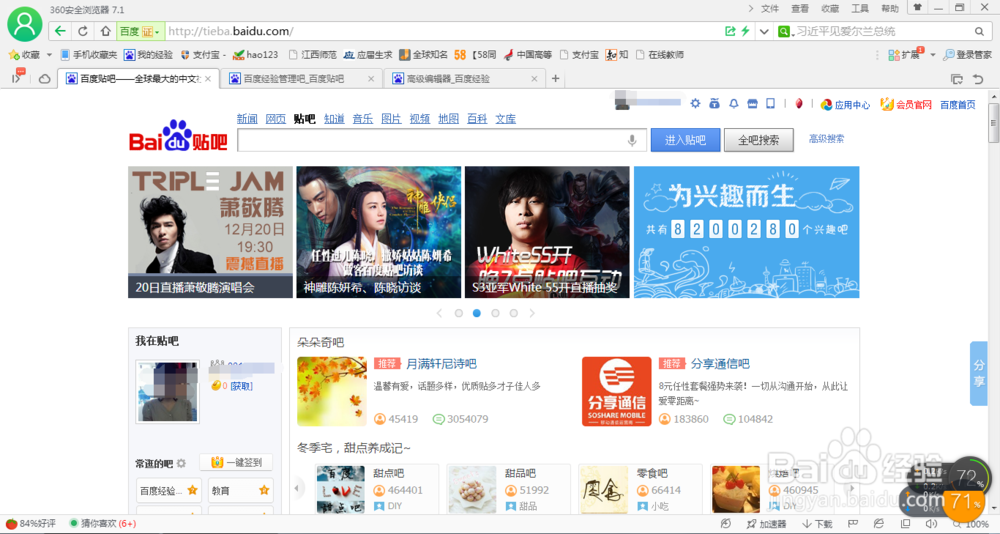1000x534 pixels.
Task: Click the mobile phone icon
Action: [x=770, y=103]
